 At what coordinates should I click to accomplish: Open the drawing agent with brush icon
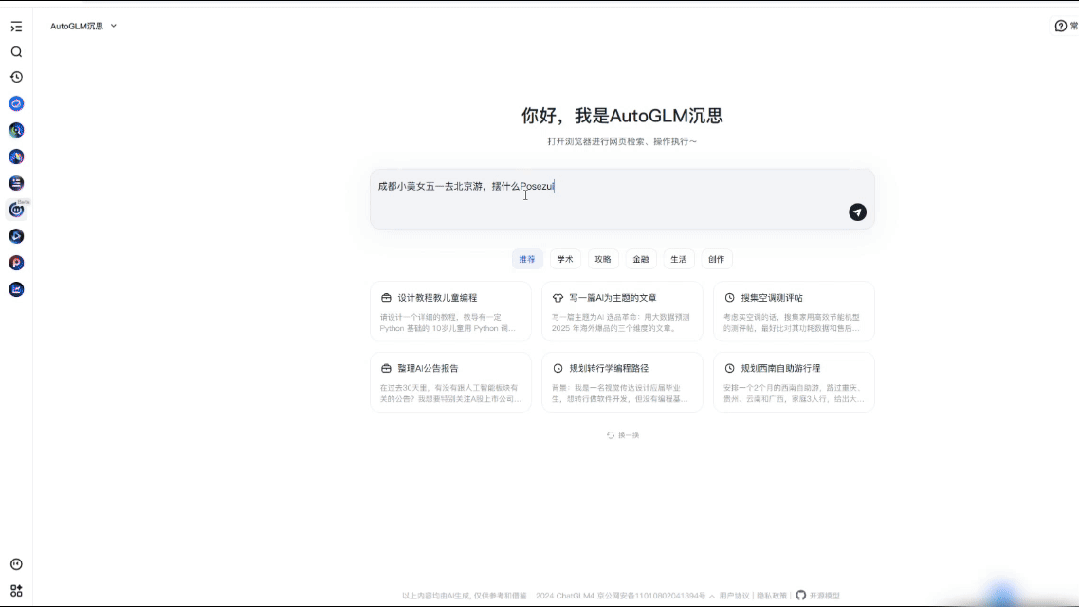click(x=17, y=157)
